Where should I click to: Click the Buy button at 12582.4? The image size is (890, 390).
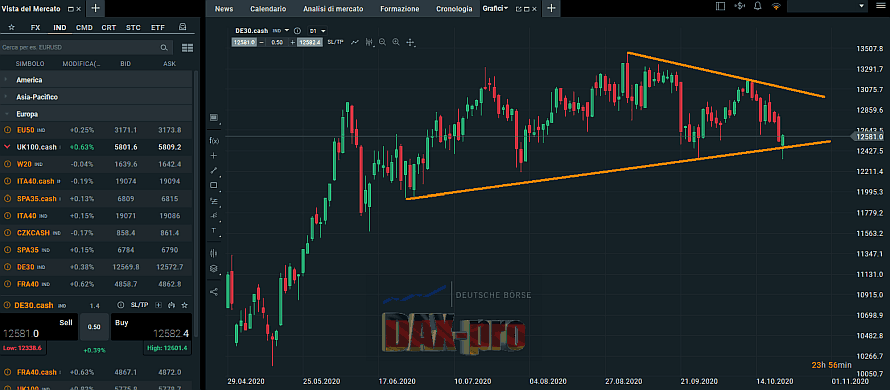click(x=151, y=328)
